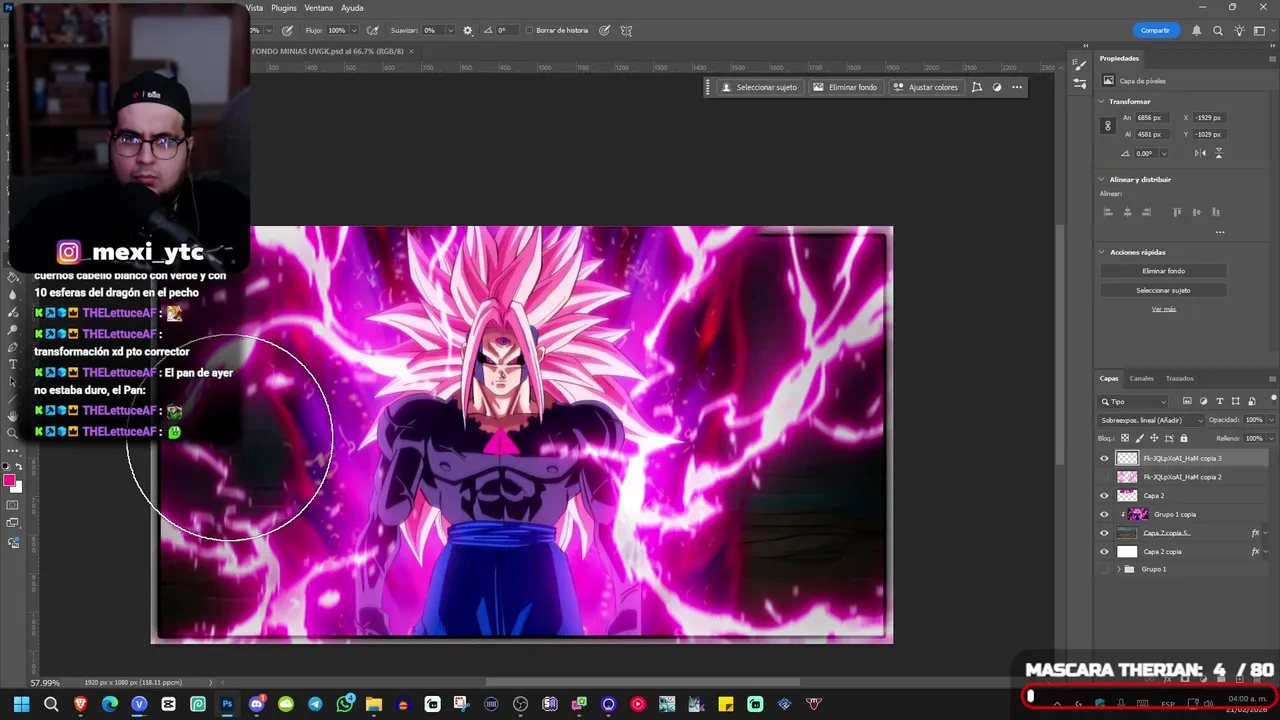Viewport: 1280px width, 720px height.
Task: Open WhatsApp from the taskbar
Action: point(345,704)
